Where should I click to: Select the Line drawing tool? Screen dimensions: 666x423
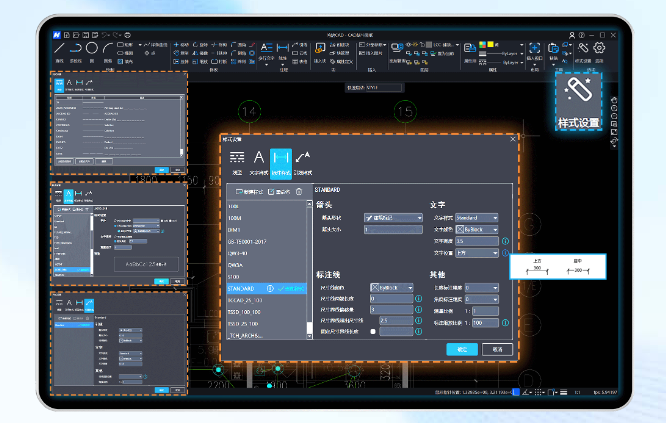pos(60,47)
